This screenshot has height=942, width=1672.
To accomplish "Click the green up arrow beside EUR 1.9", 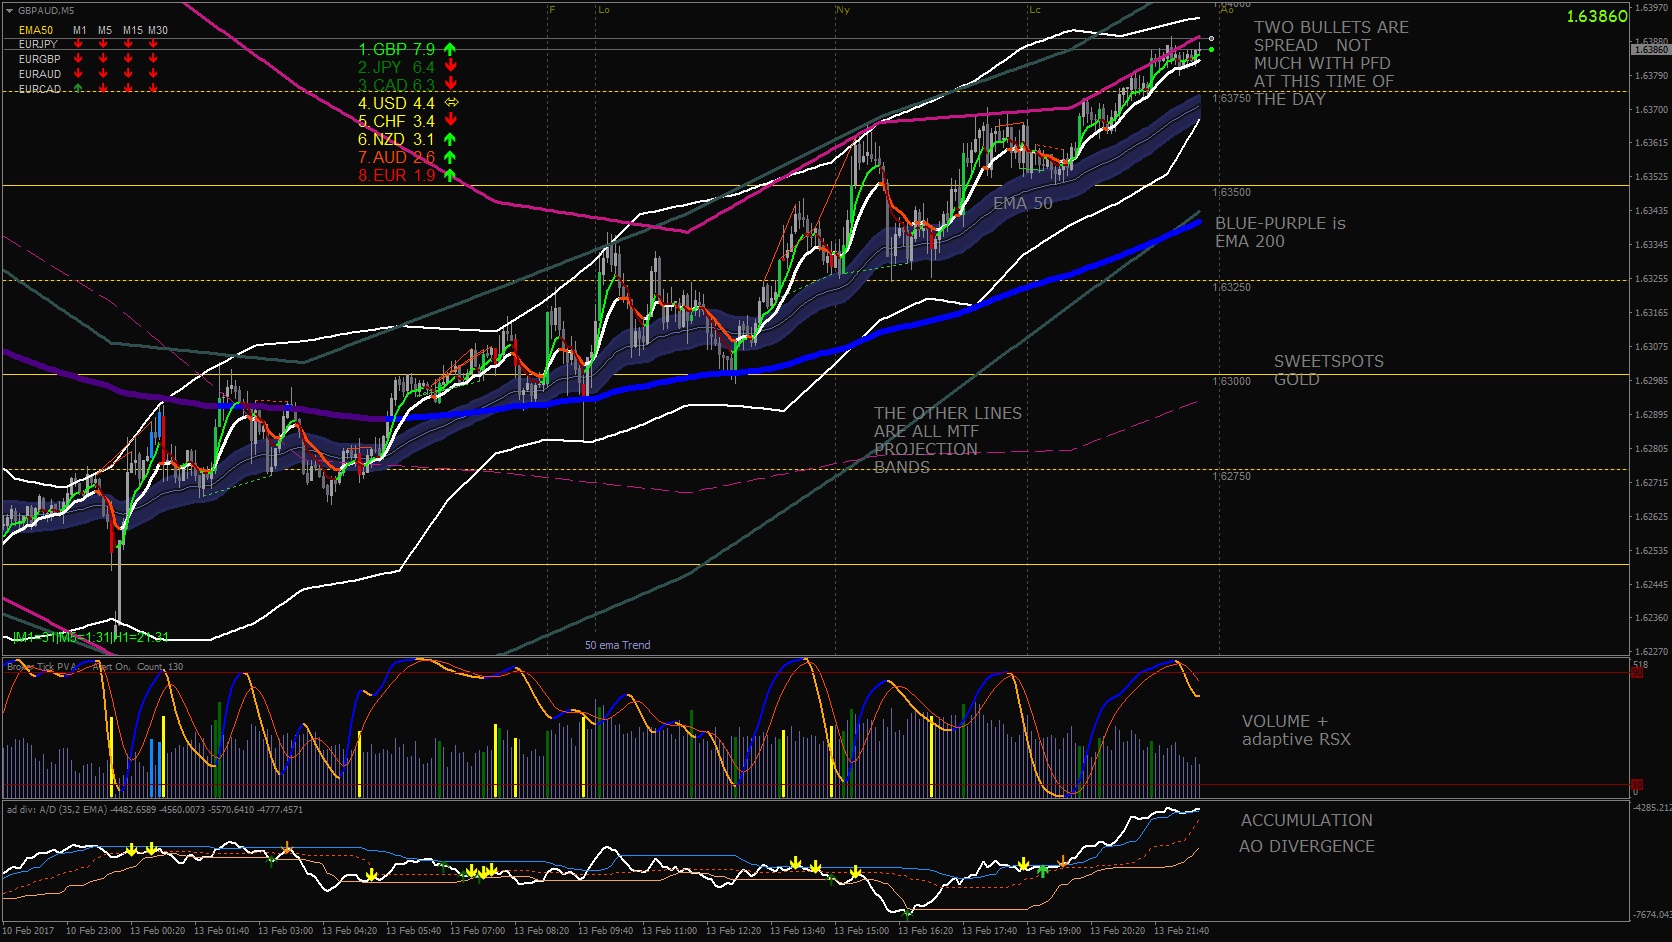I will pos(450,175).
